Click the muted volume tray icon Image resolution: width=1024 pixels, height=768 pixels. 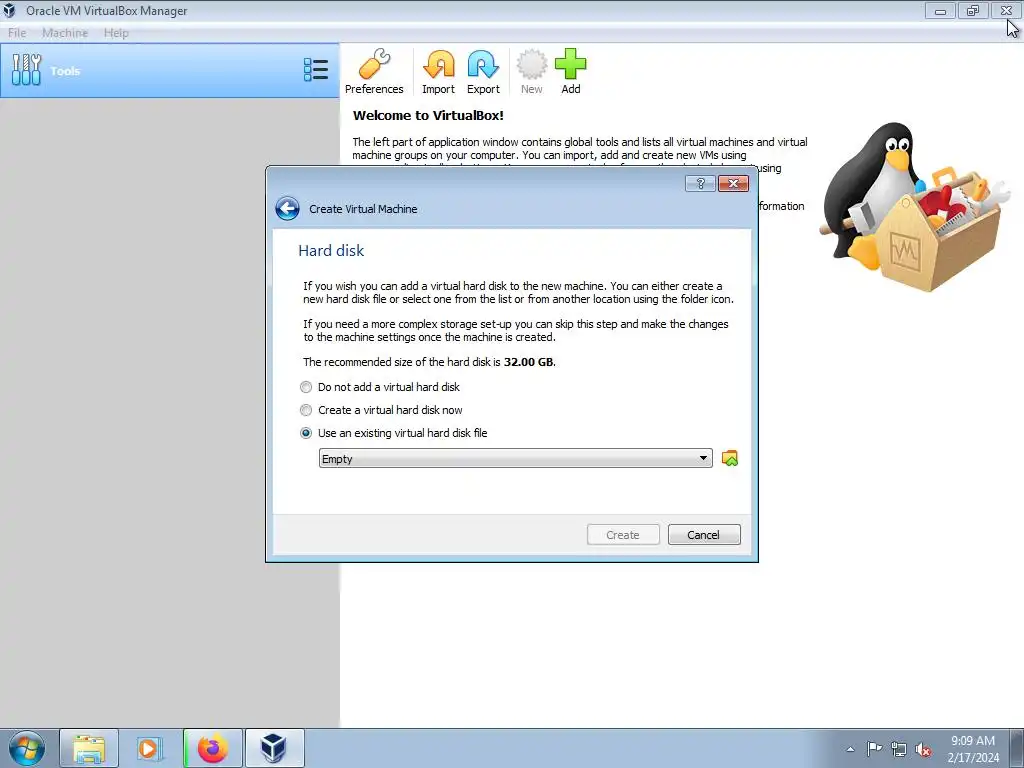pyautogui.click(x=923, y=749)
